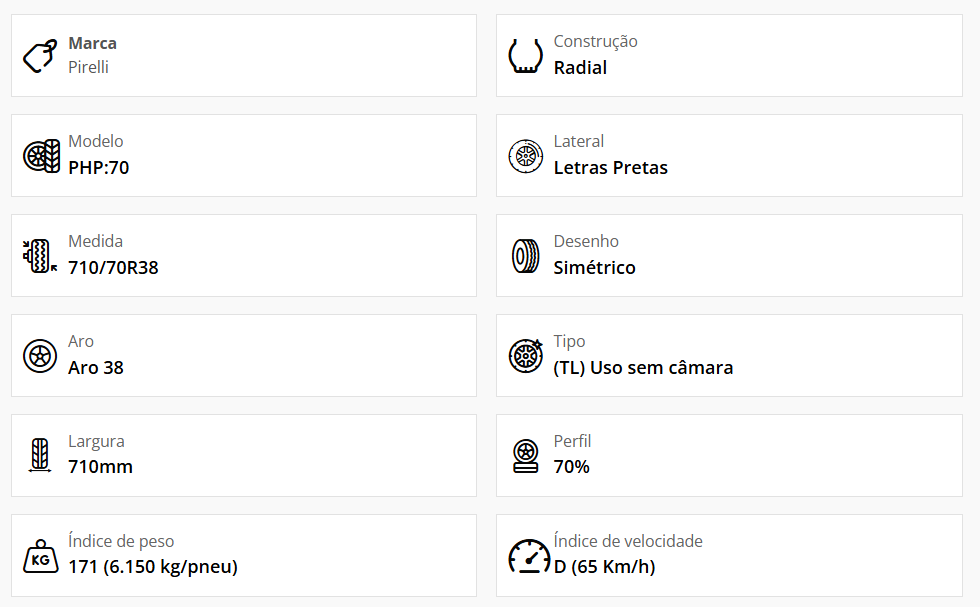Select the Letras Pretas lateral value
This screenshot has width=980, height=607.
coord(611,168)
